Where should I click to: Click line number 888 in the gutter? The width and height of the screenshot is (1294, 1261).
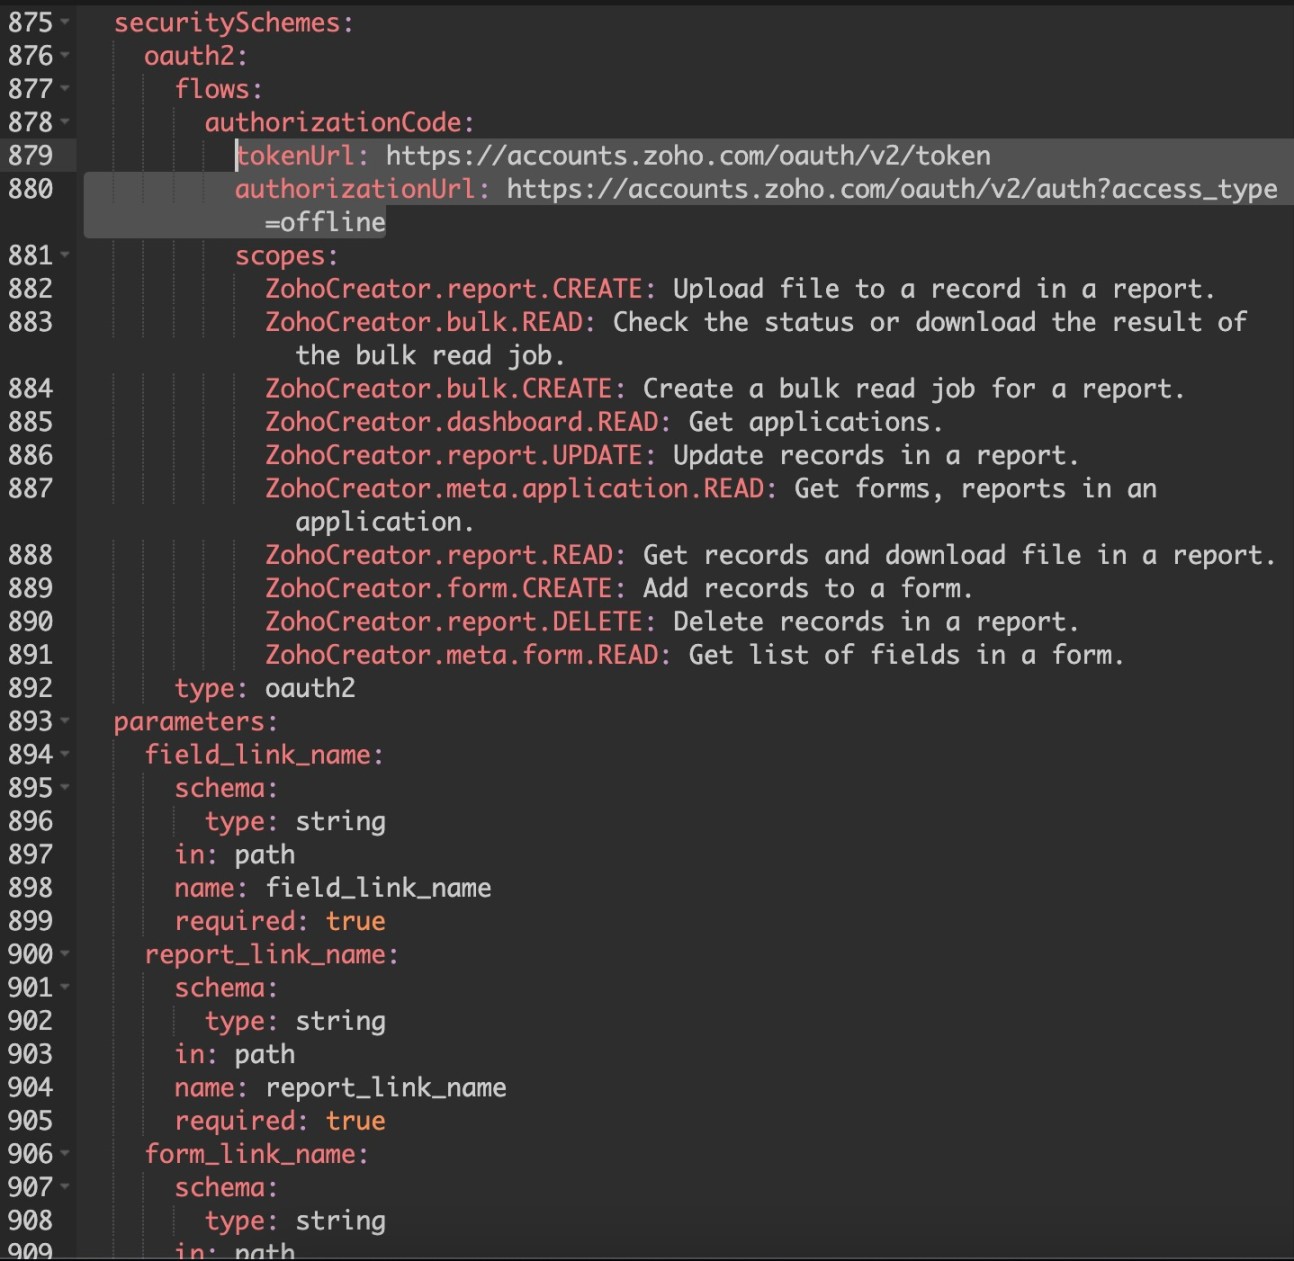click(30, 555)
